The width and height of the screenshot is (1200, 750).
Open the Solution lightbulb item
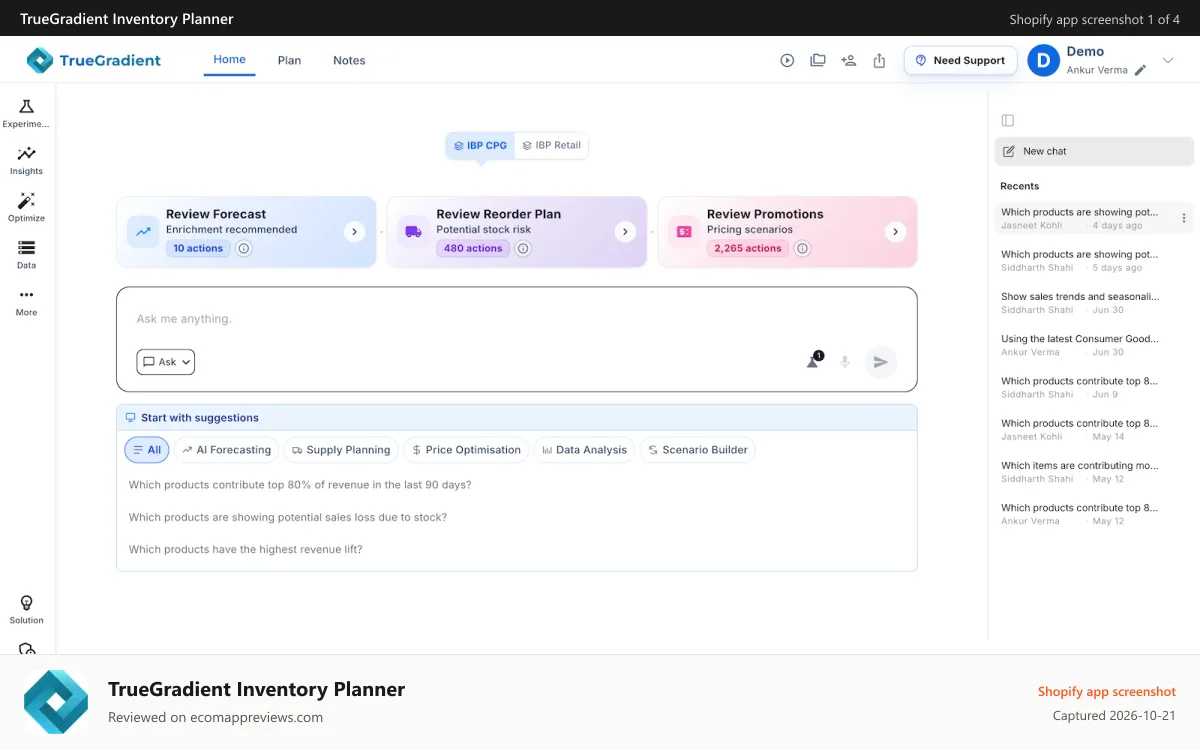[26, 609]
